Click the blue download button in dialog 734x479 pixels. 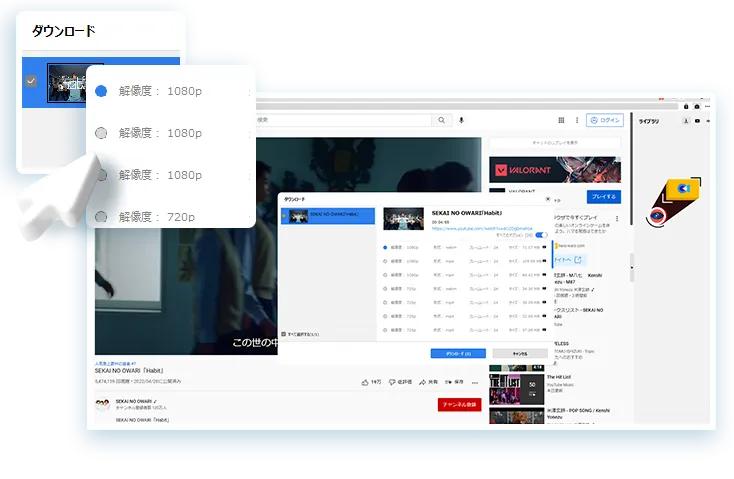tap(458, 354)
